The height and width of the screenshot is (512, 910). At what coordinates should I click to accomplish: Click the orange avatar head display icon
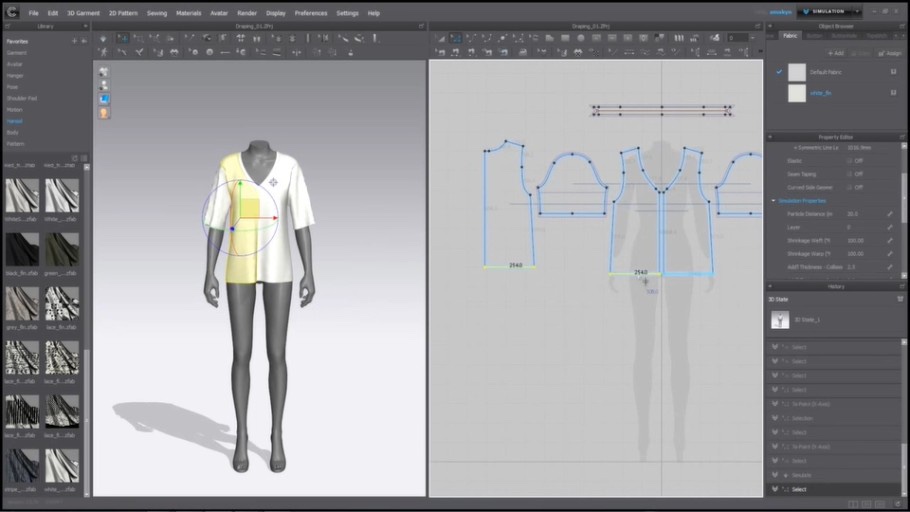pyautogui.click(x=104, y=114)
